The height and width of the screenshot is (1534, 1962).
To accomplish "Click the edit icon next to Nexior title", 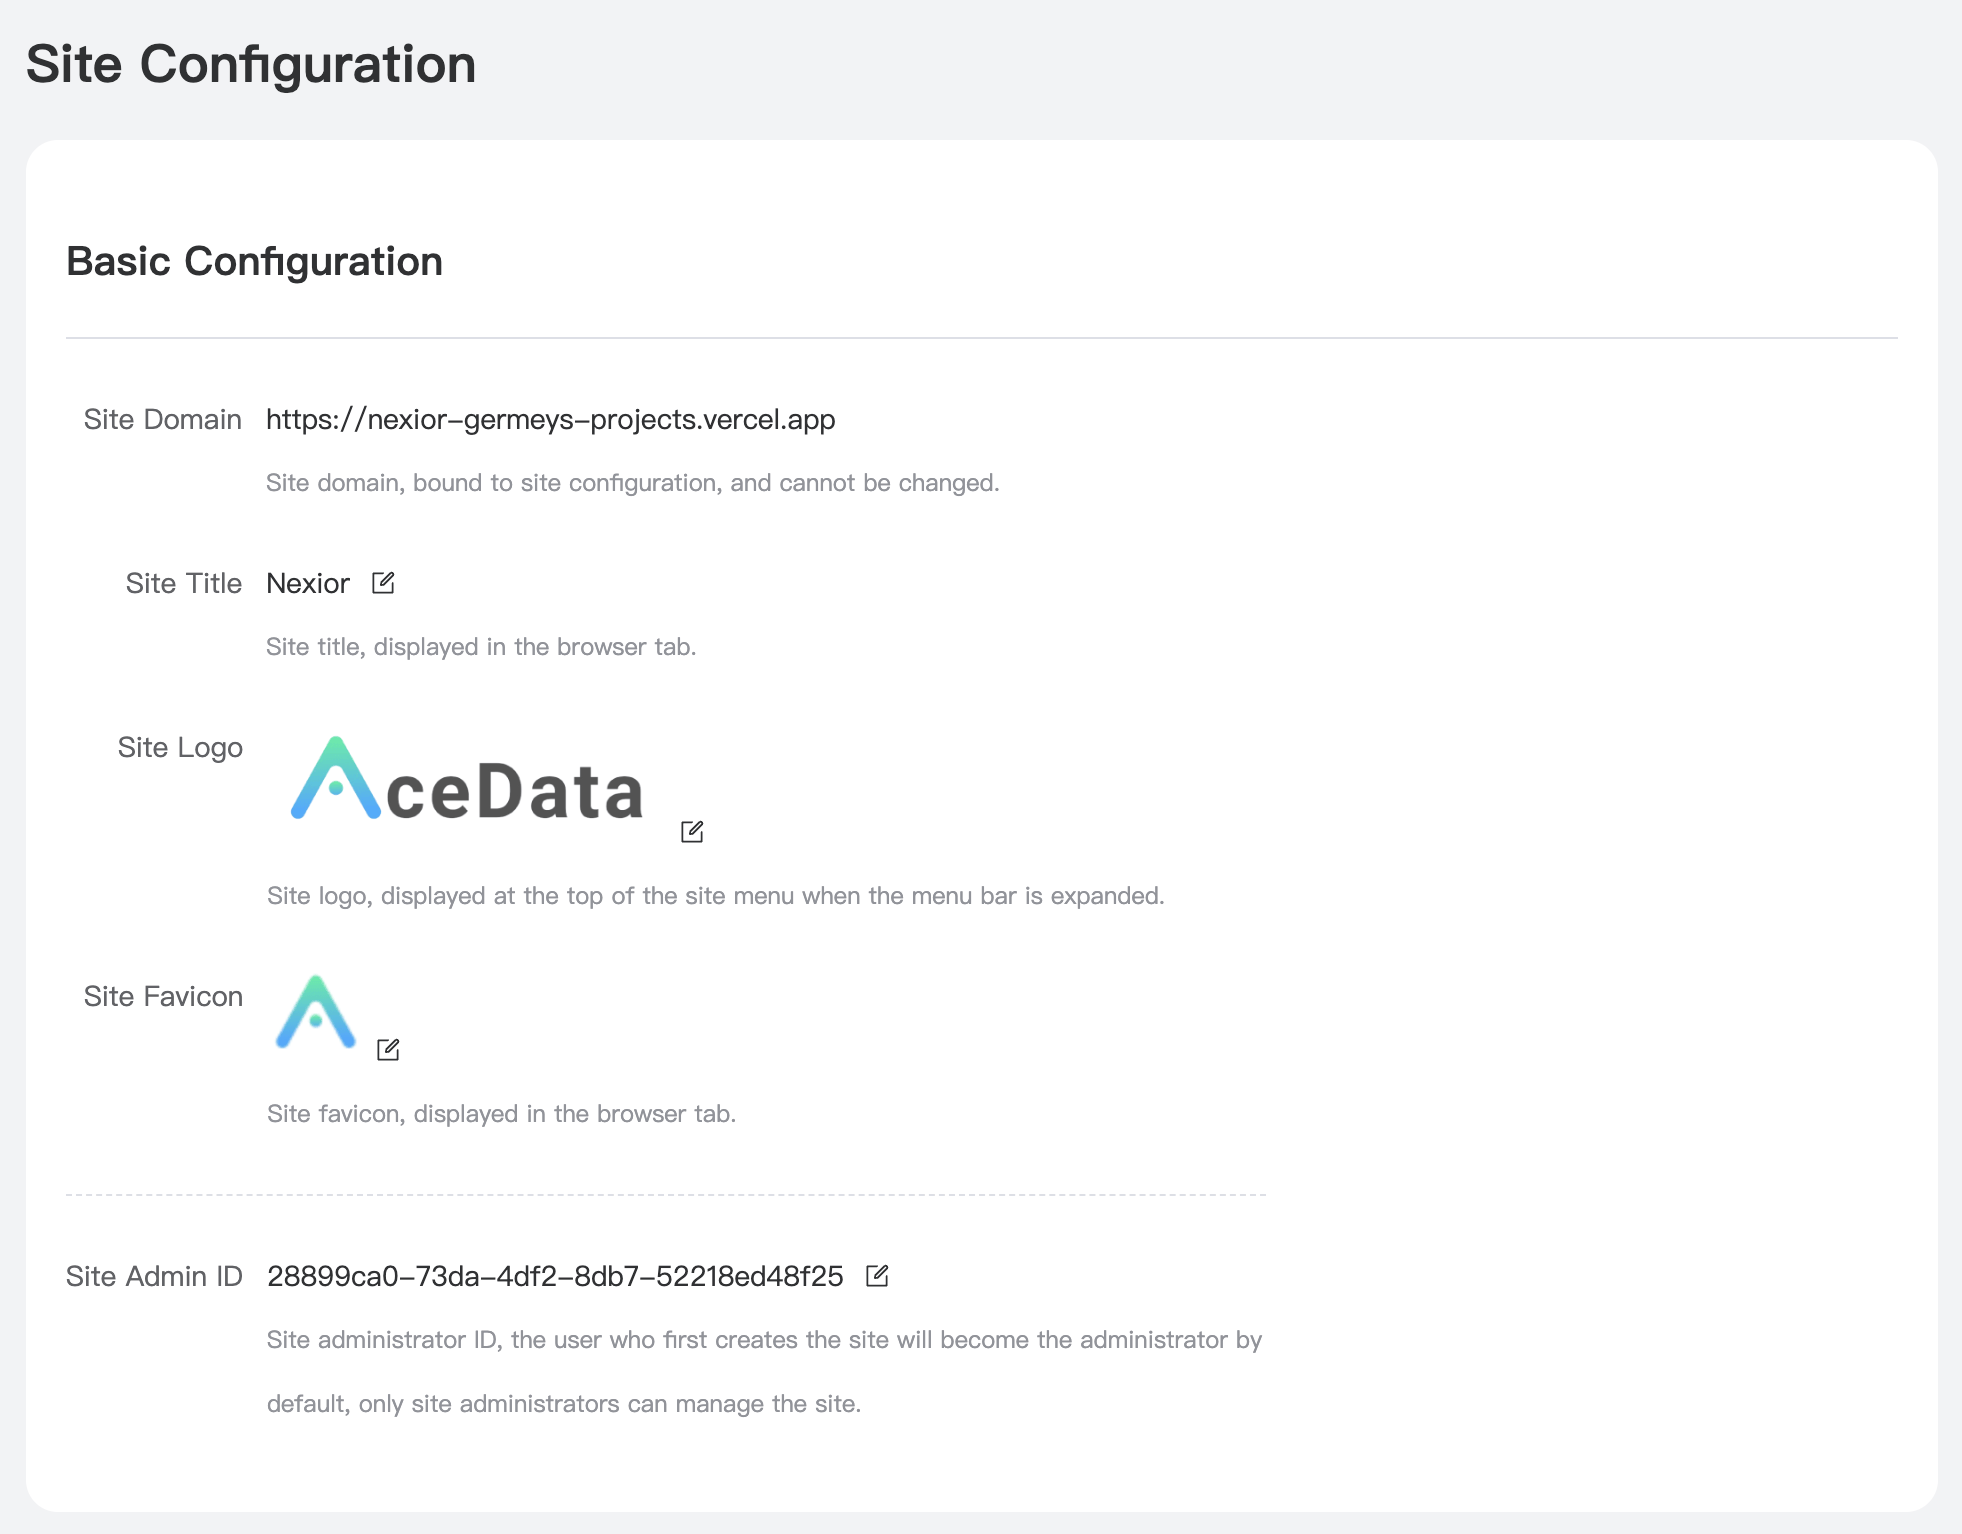I will coord(383,583).
